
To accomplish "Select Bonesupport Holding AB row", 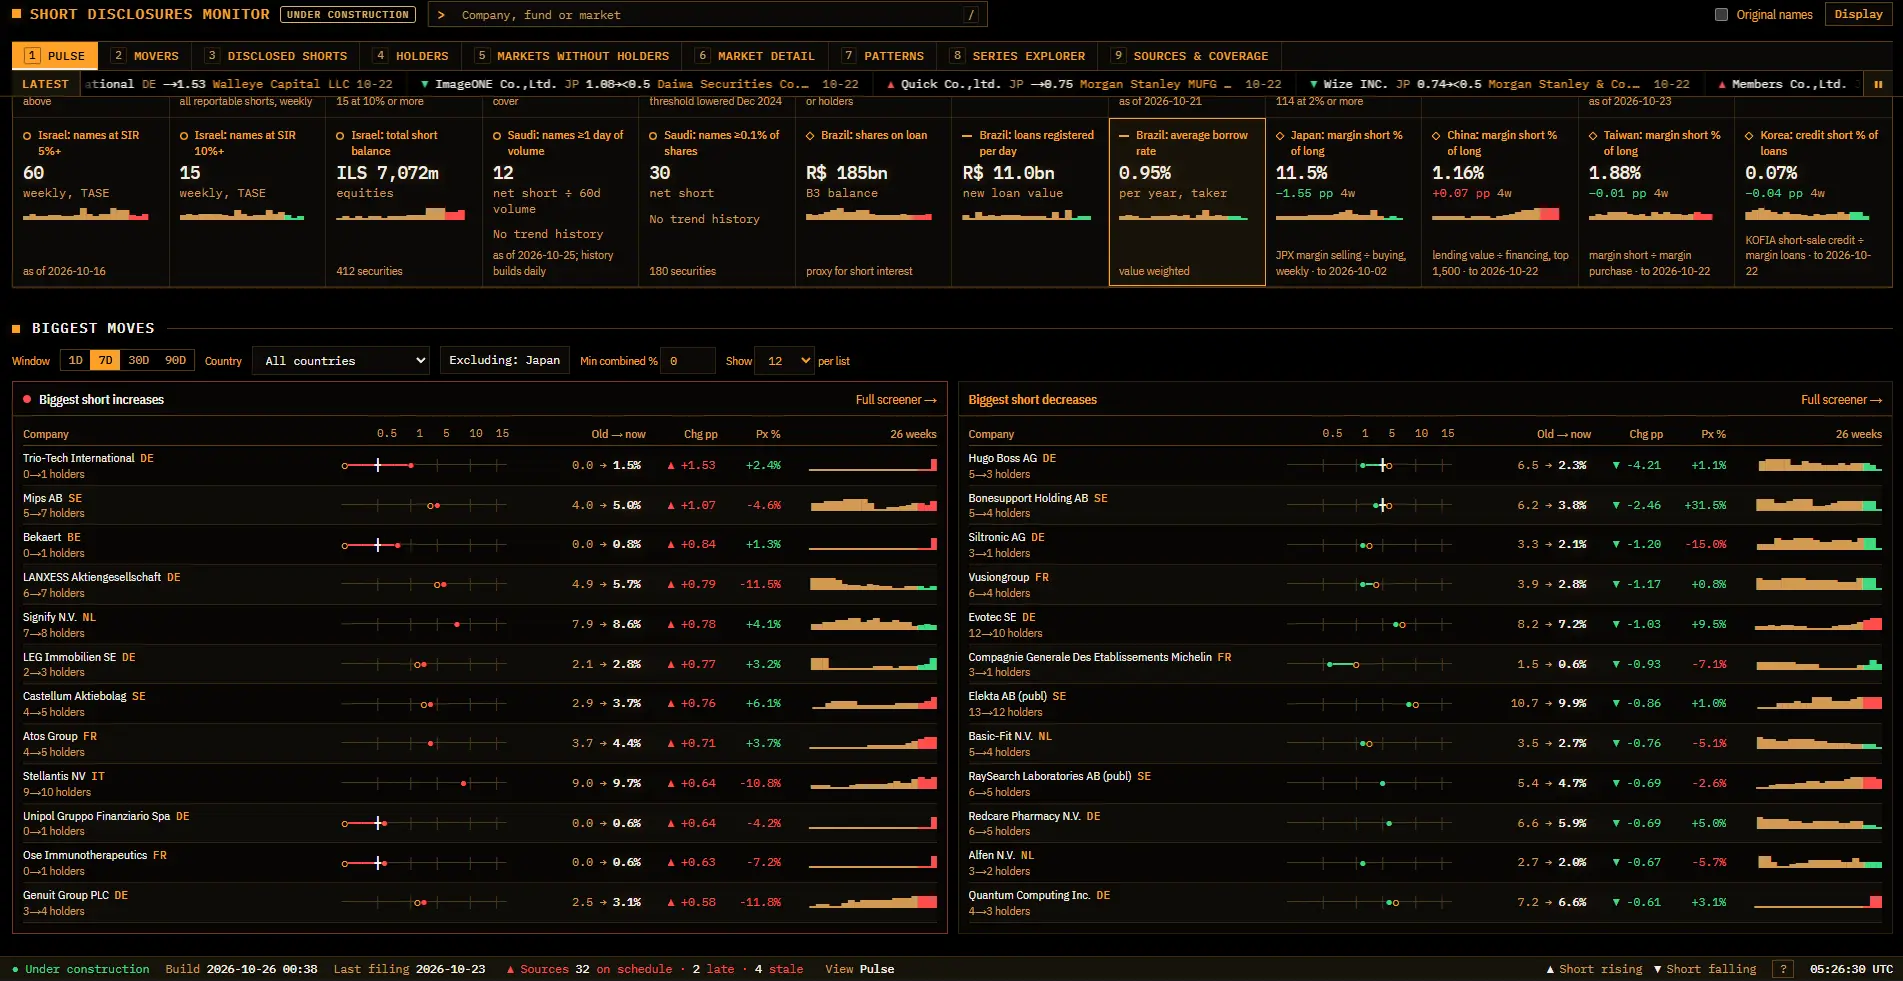I will click(1425, 506).
